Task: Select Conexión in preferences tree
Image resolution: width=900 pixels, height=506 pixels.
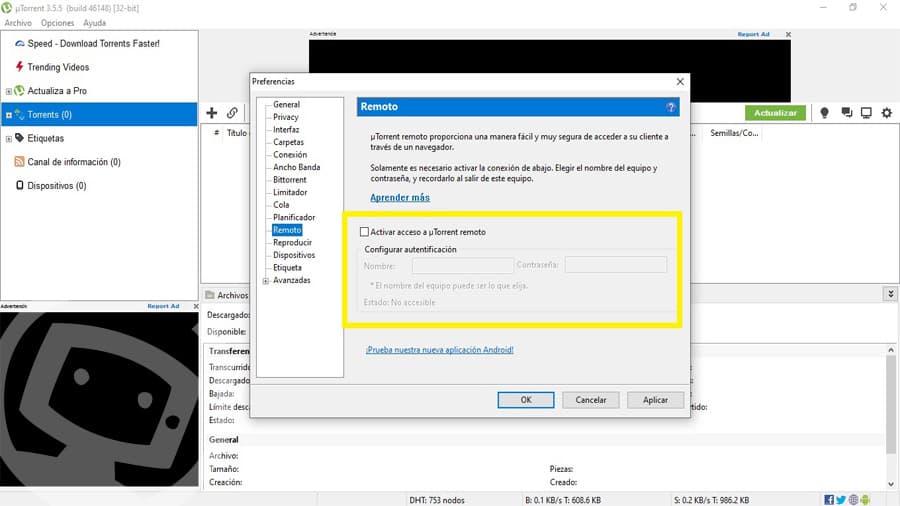Action: pos(290,155)
